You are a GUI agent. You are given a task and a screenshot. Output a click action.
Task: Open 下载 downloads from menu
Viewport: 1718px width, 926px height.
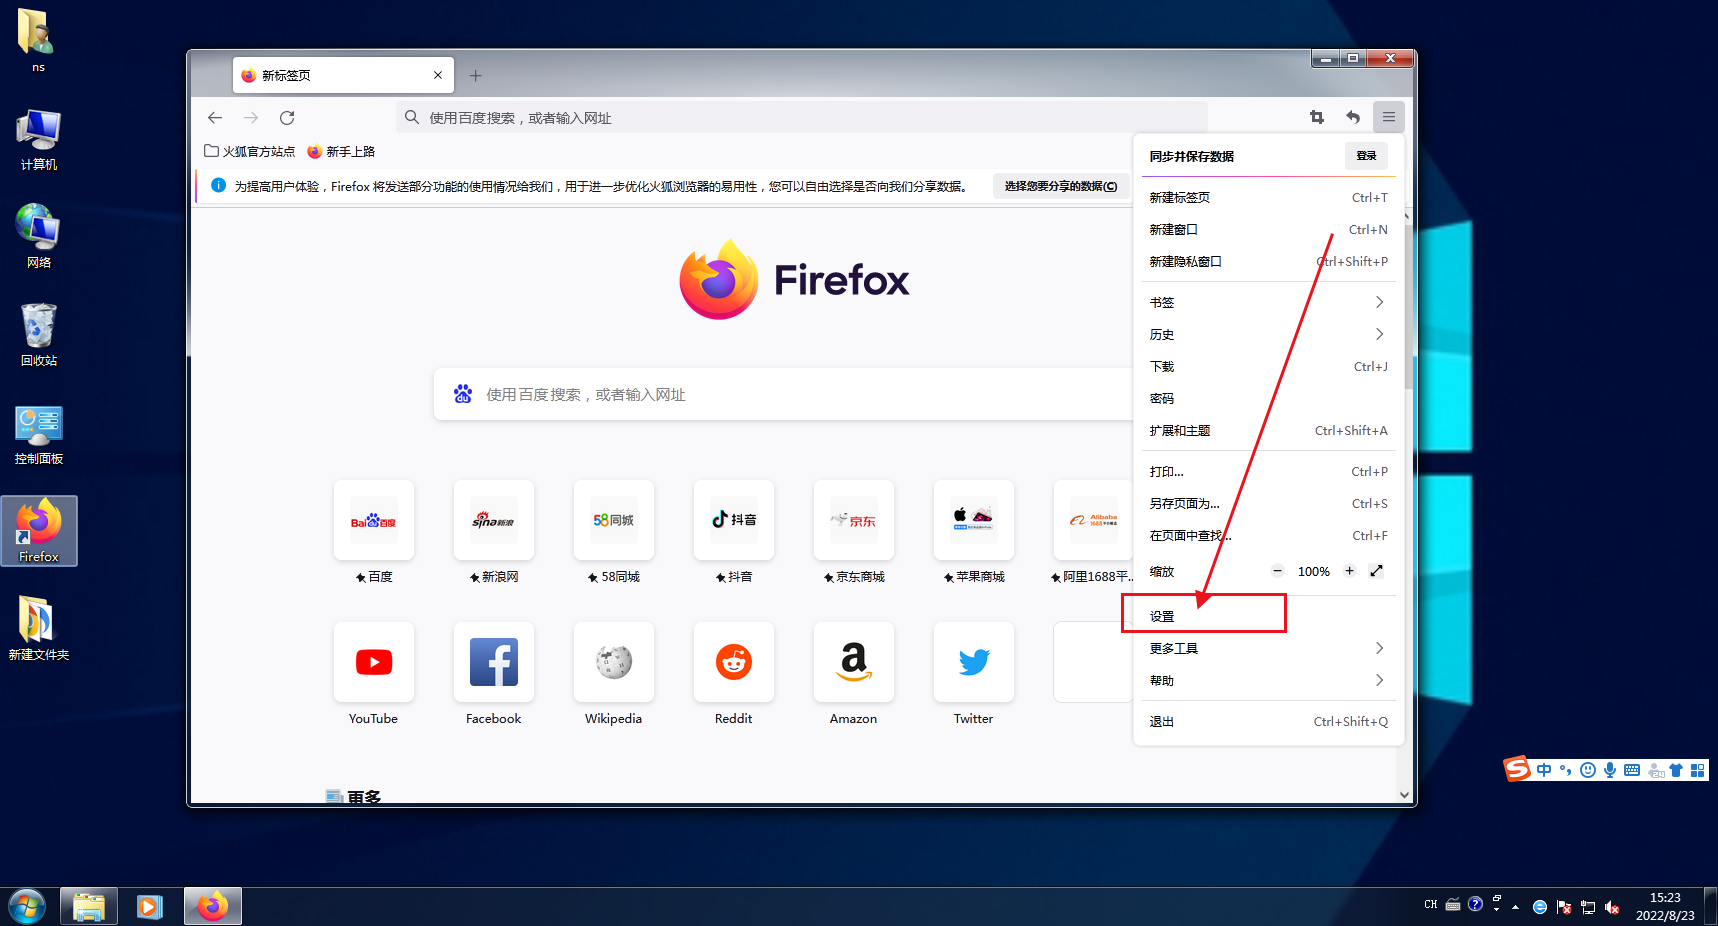point(1267,366)
